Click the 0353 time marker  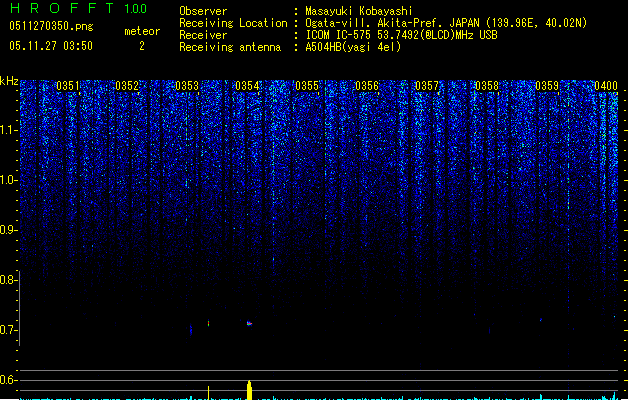[x=187, y=86]
